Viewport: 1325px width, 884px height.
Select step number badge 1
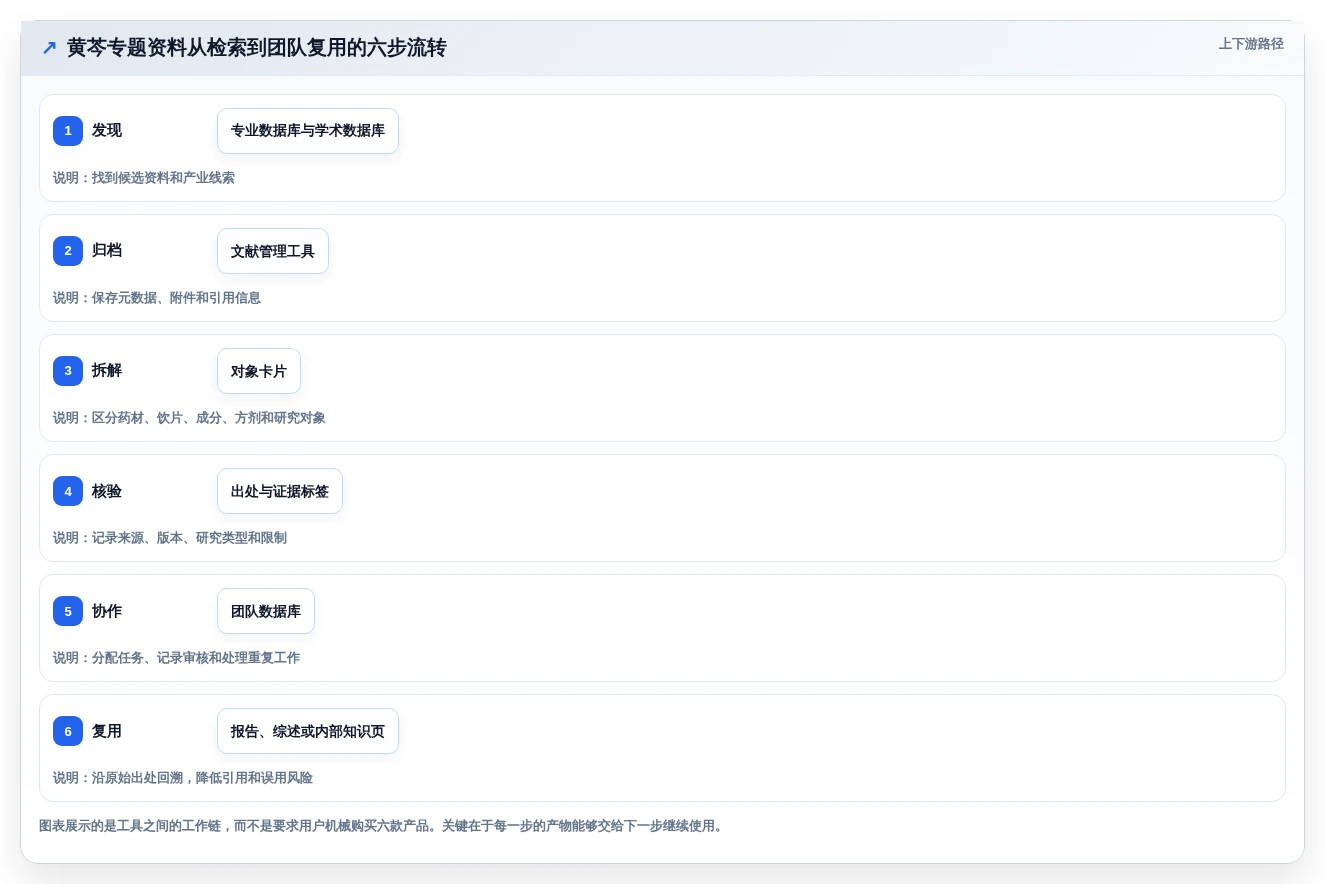pos(68,131)
